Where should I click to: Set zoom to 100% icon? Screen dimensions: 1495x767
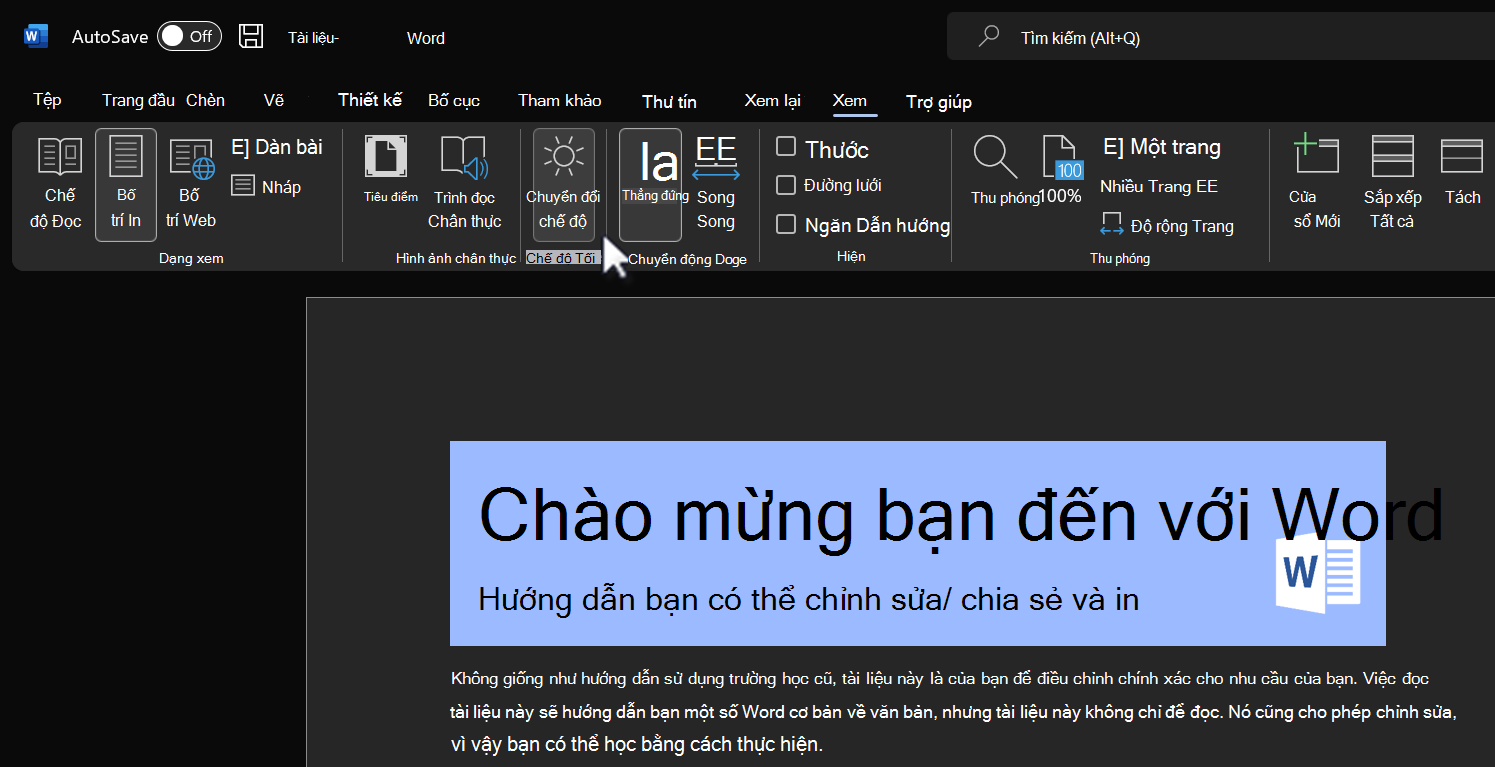tap(1061, 171)
